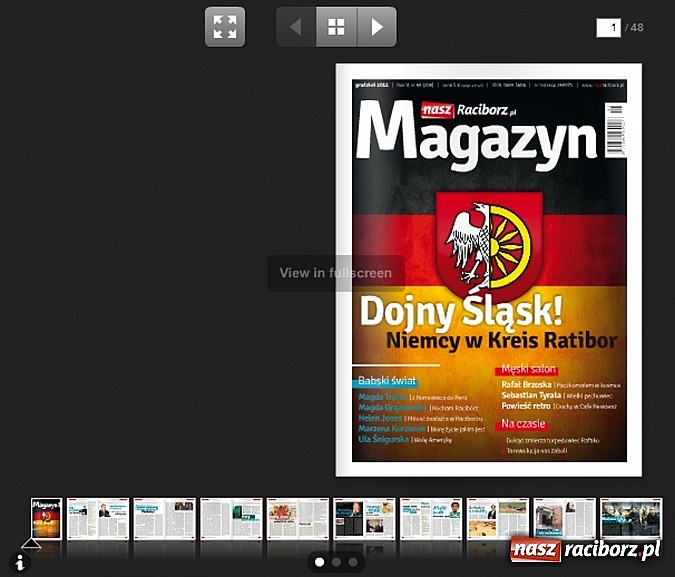Open fullscreen view with expand arrows icon
Screen dimensions: 675x577
225,27
